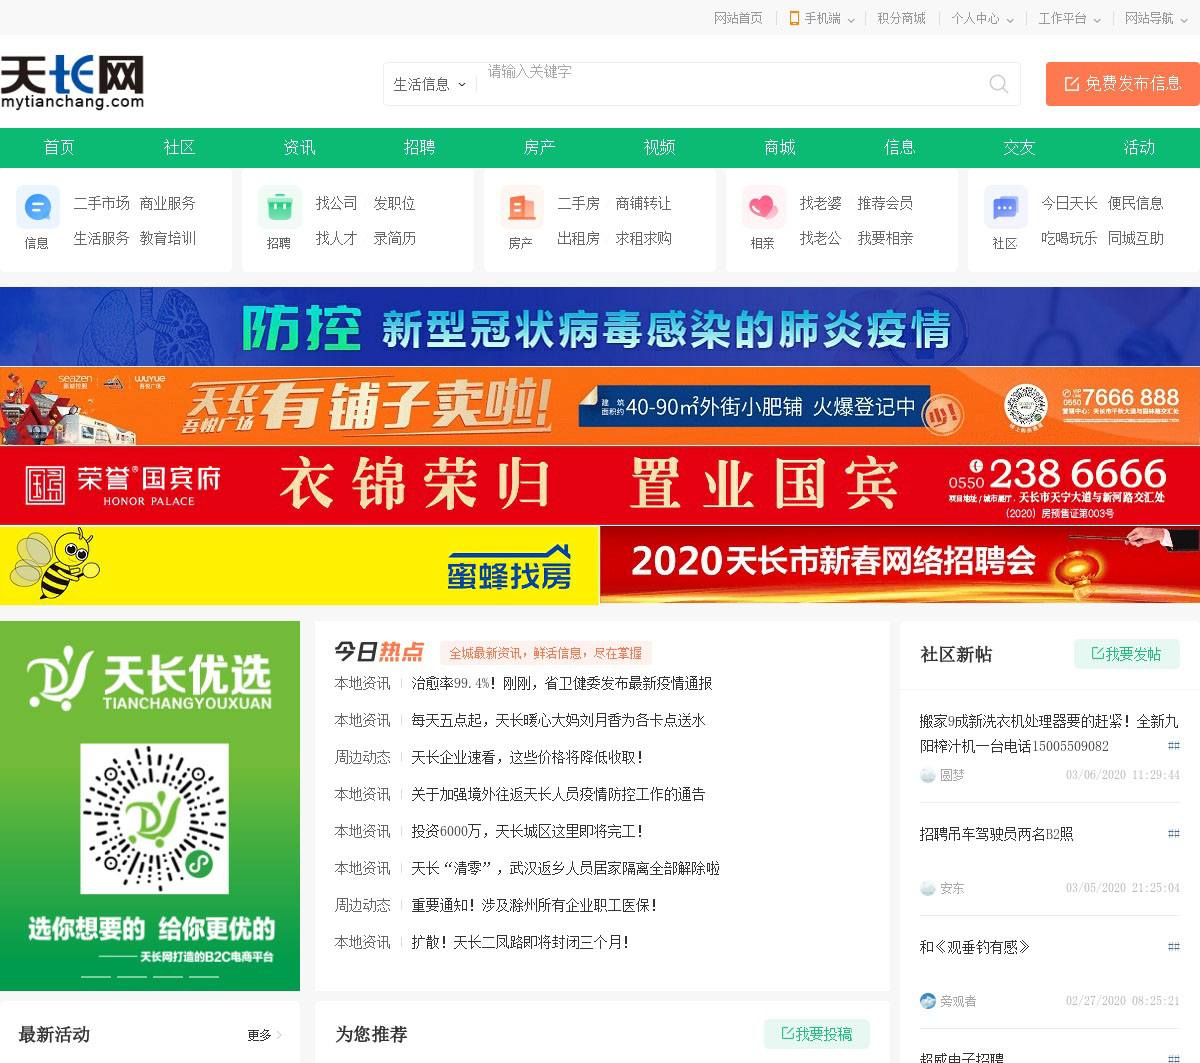Open 教育培训 link
1200x1063 pixels.
(168, 238)
